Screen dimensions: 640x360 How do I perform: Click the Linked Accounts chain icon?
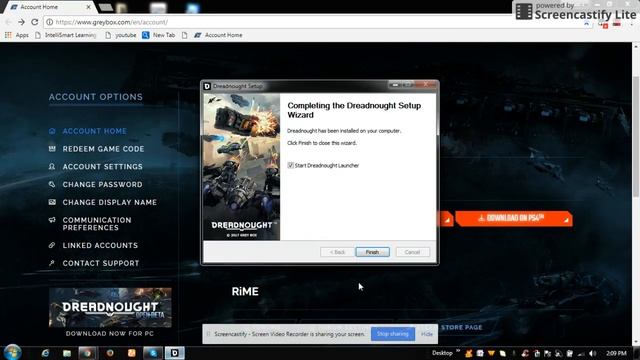click(x=52, y=245)
